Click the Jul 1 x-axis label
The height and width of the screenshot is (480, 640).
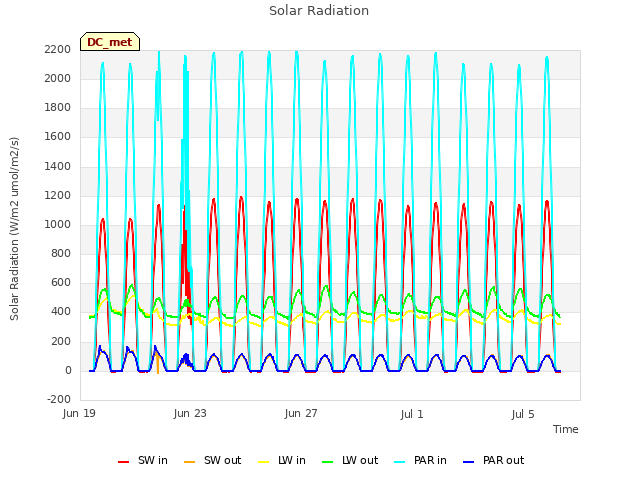click(412, 414)
